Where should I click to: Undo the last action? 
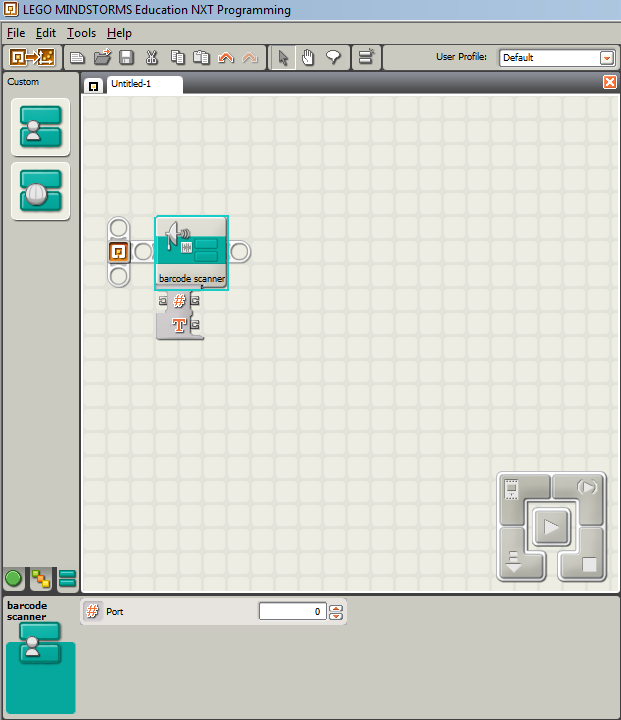pyautogui.click(x=226, y=58)
